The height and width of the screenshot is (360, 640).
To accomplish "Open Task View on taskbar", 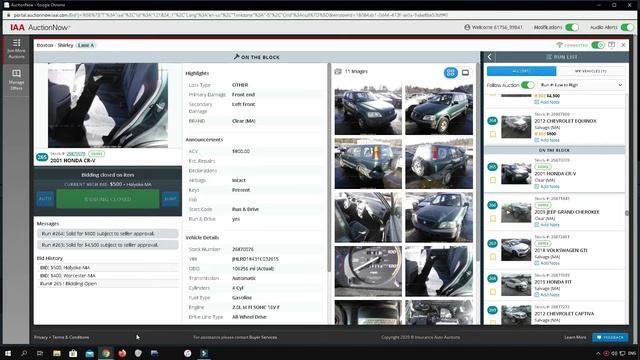I will [x=40, y=353].
